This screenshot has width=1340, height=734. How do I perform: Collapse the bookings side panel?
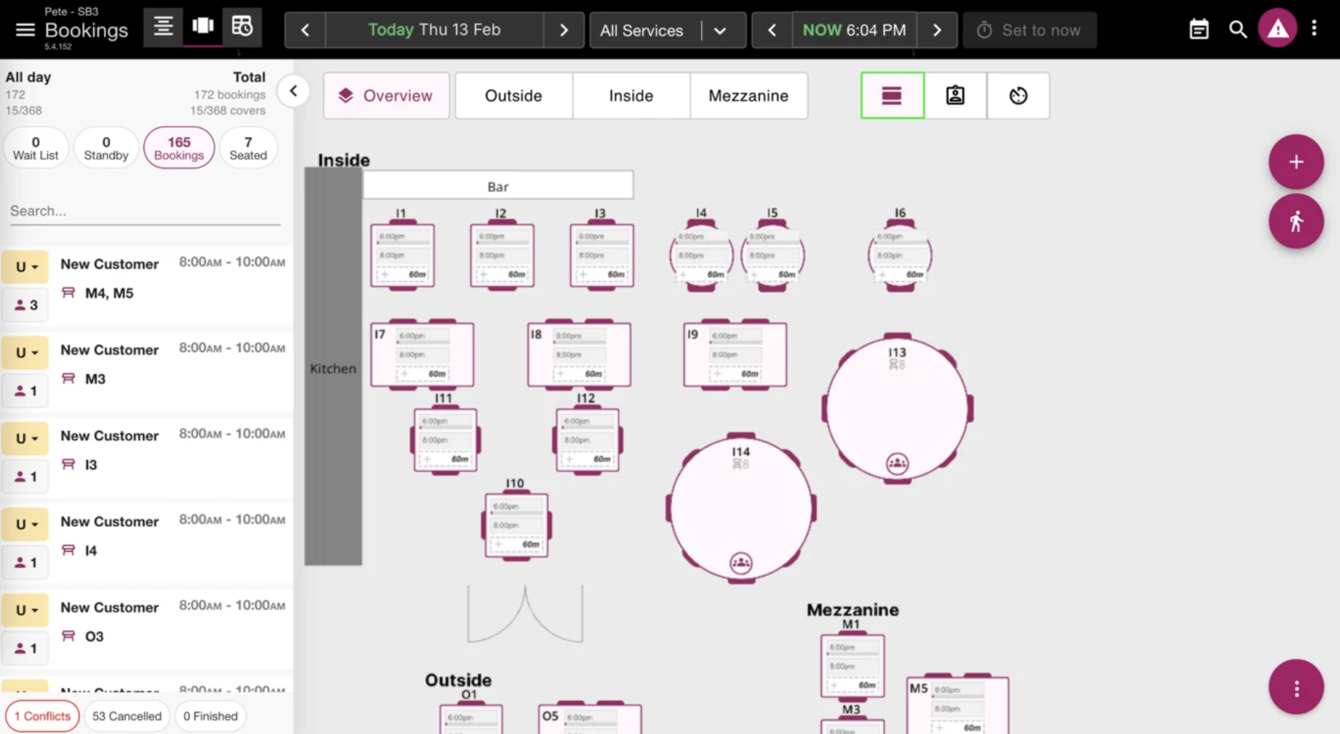tap(293, 91)
